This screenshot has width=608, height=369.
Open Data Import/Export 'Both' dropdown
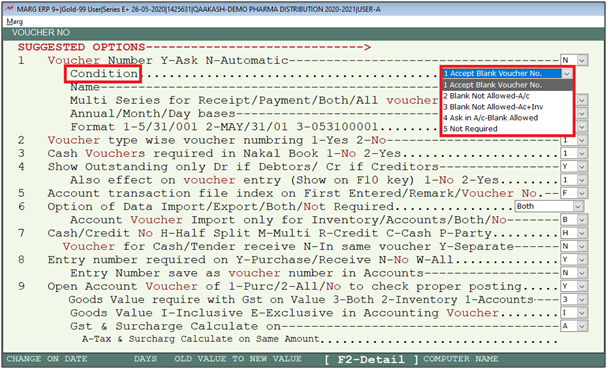coord(578,207)
